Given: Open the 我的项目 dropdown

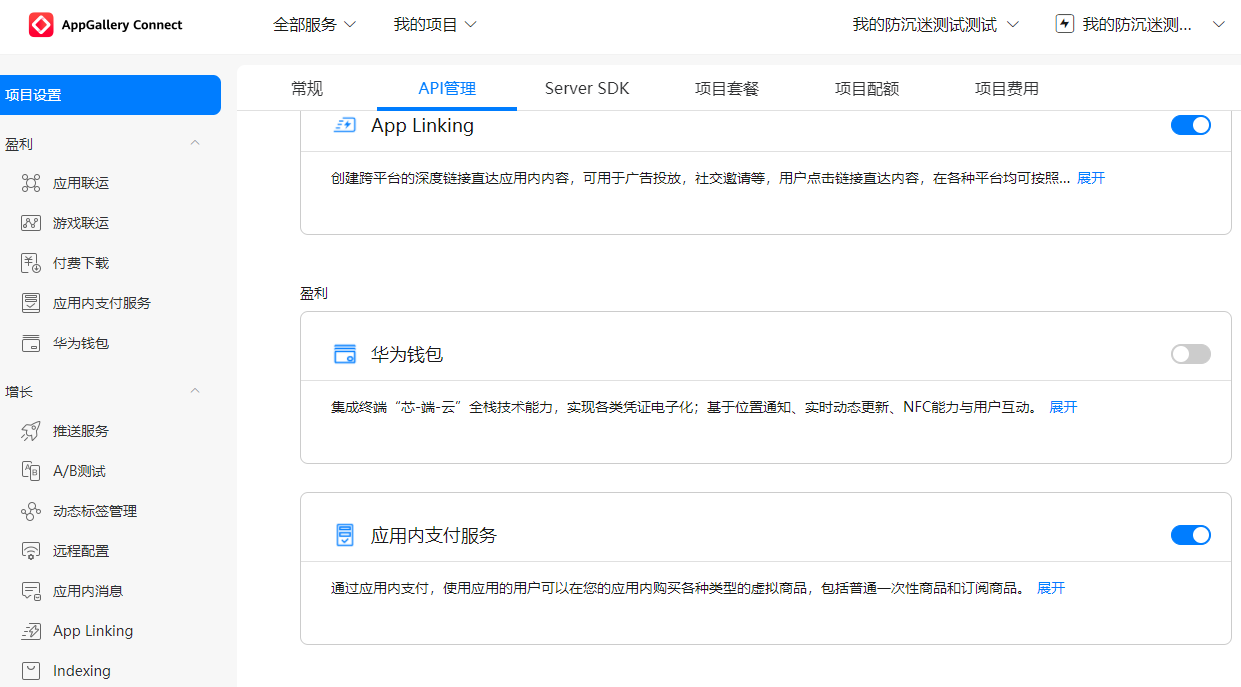Looking at the screenshot, I should click(435, 25).
